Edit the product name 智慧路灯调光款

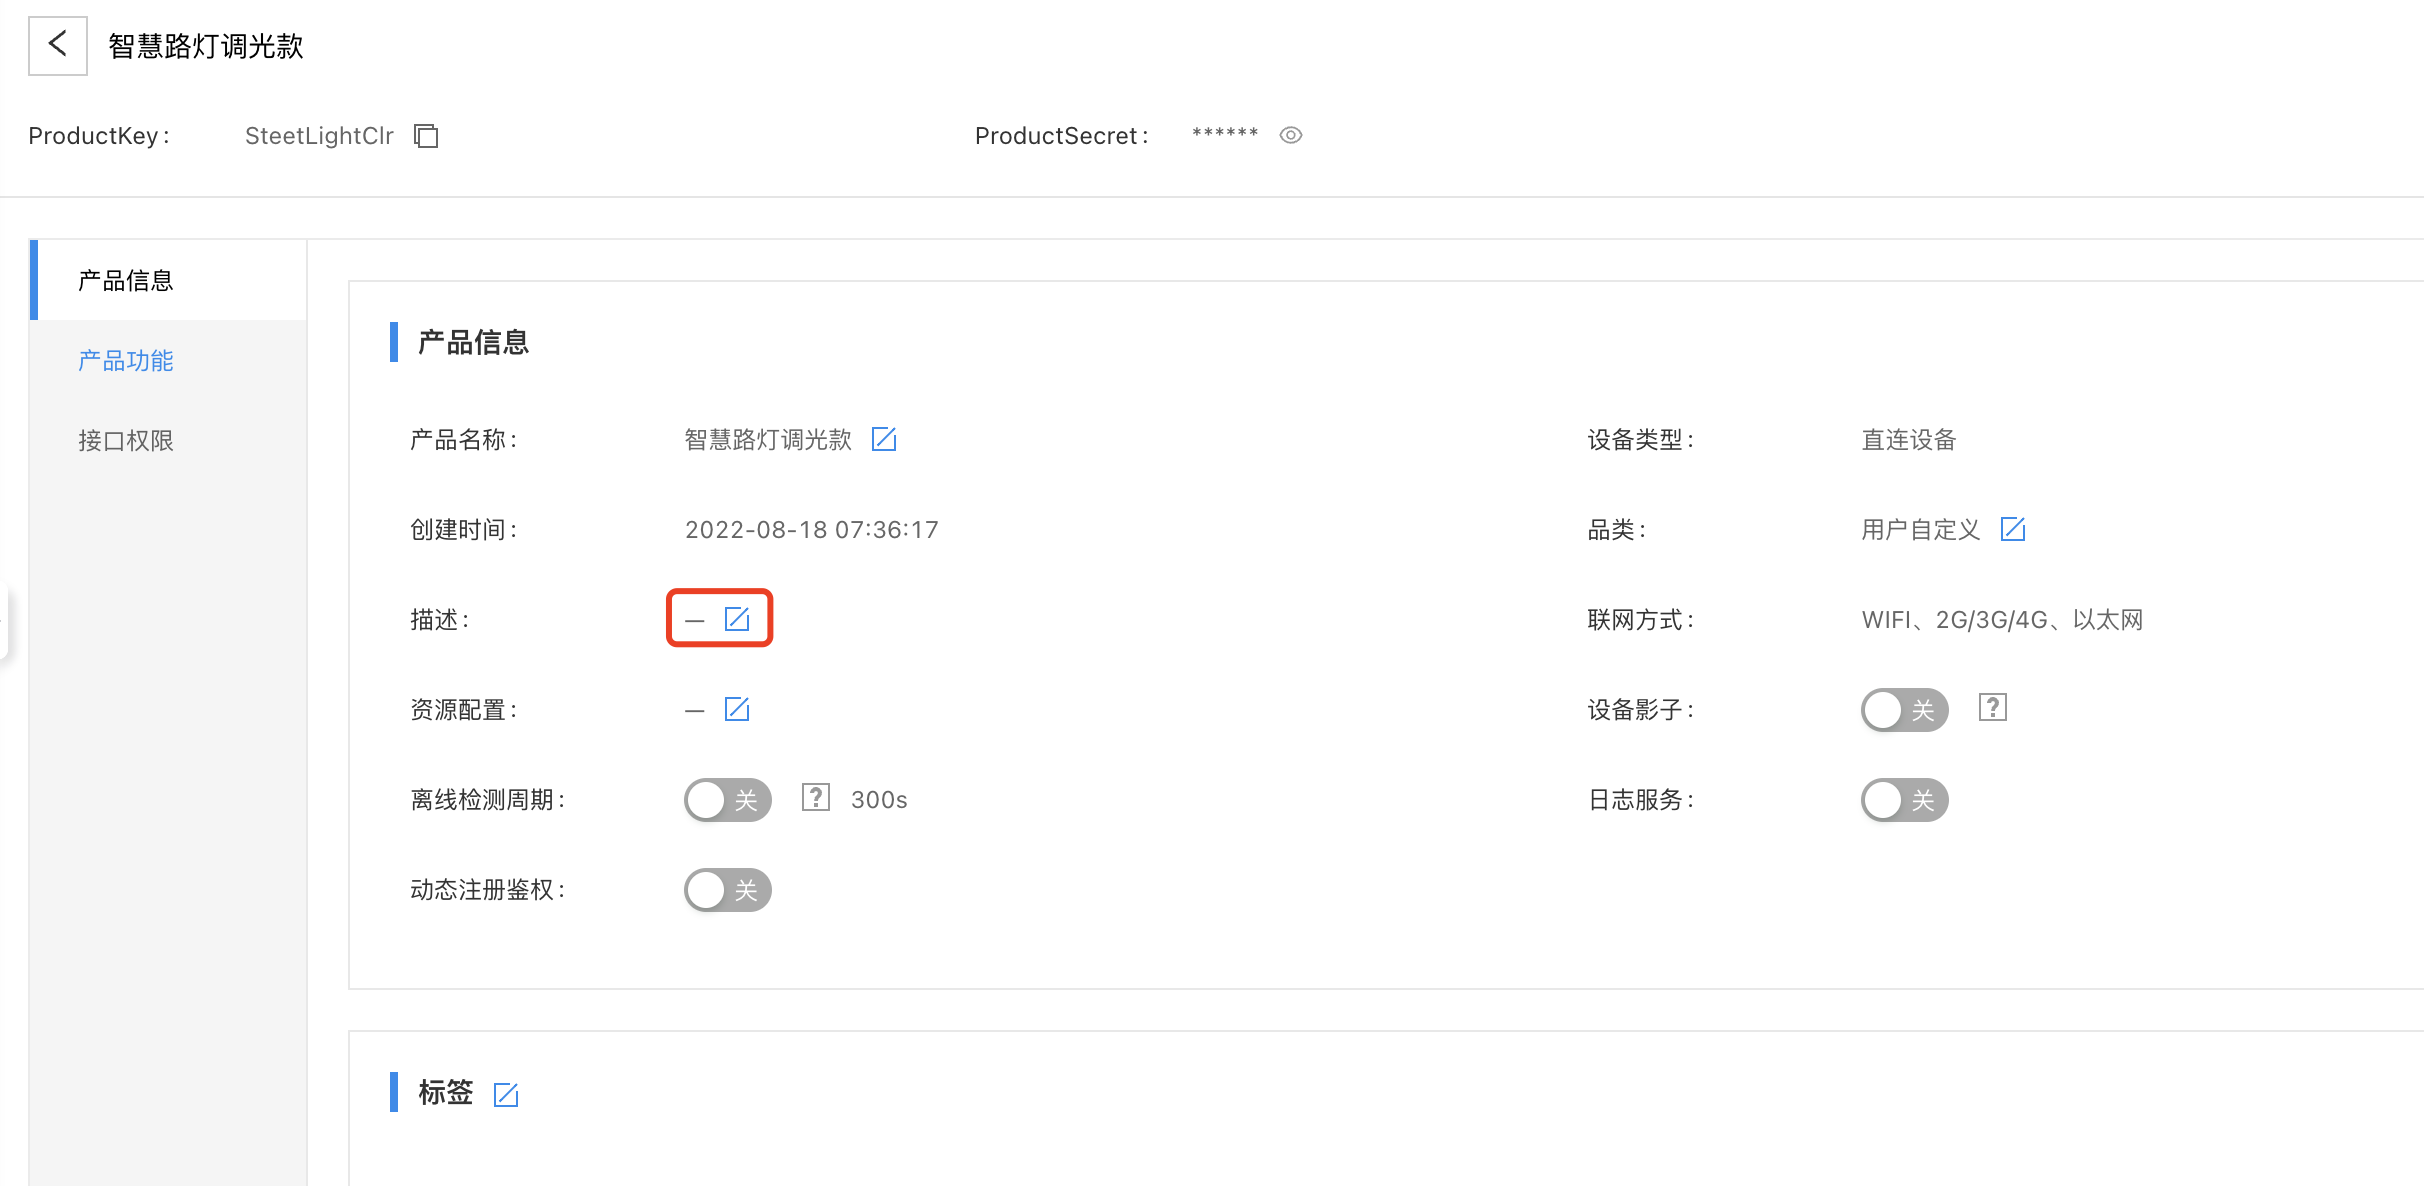tap(884, 439)
